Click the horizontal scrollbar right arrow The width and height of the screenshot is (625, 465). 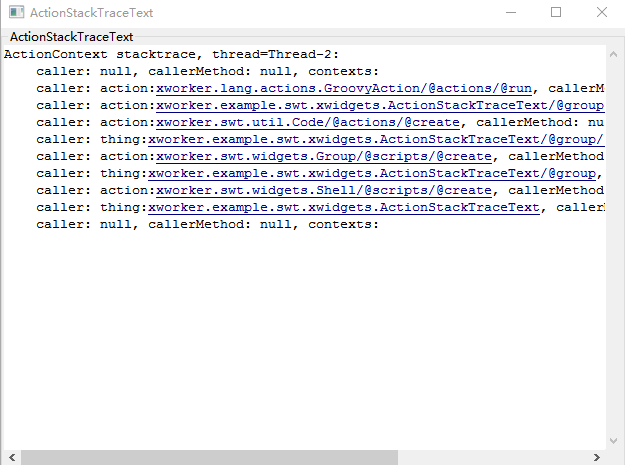[x=597, y=457]
